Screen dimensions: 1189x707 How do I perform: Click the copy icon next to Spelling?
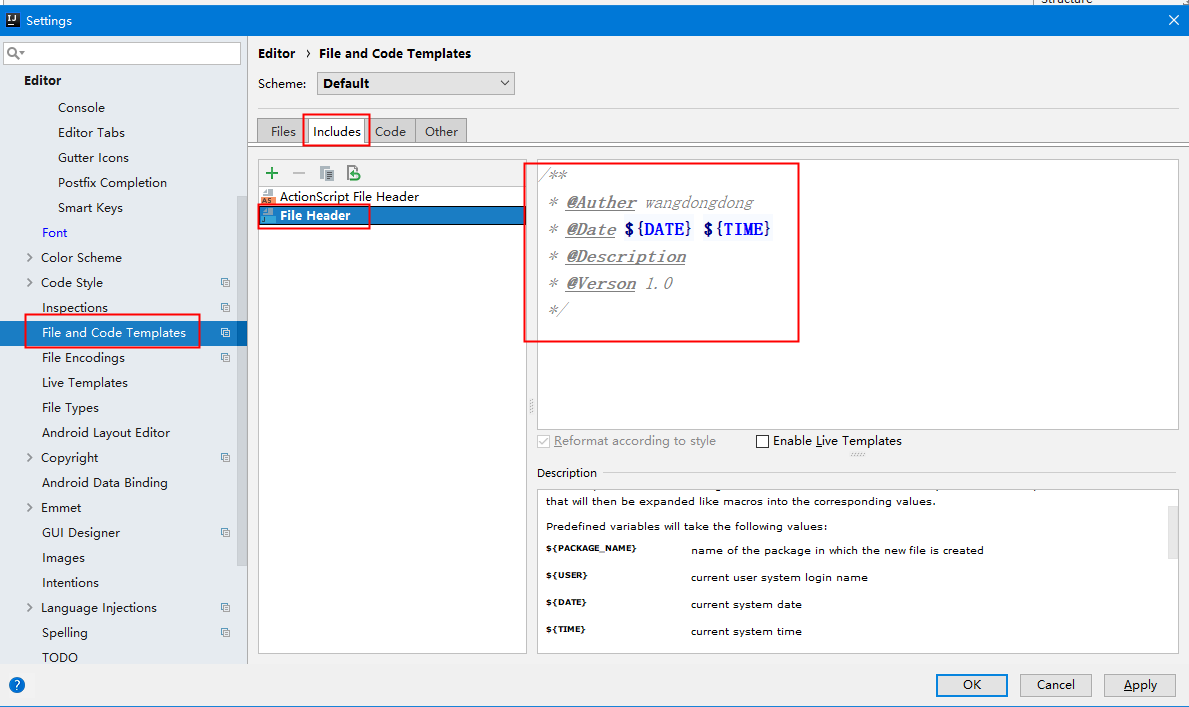[225, 633]
